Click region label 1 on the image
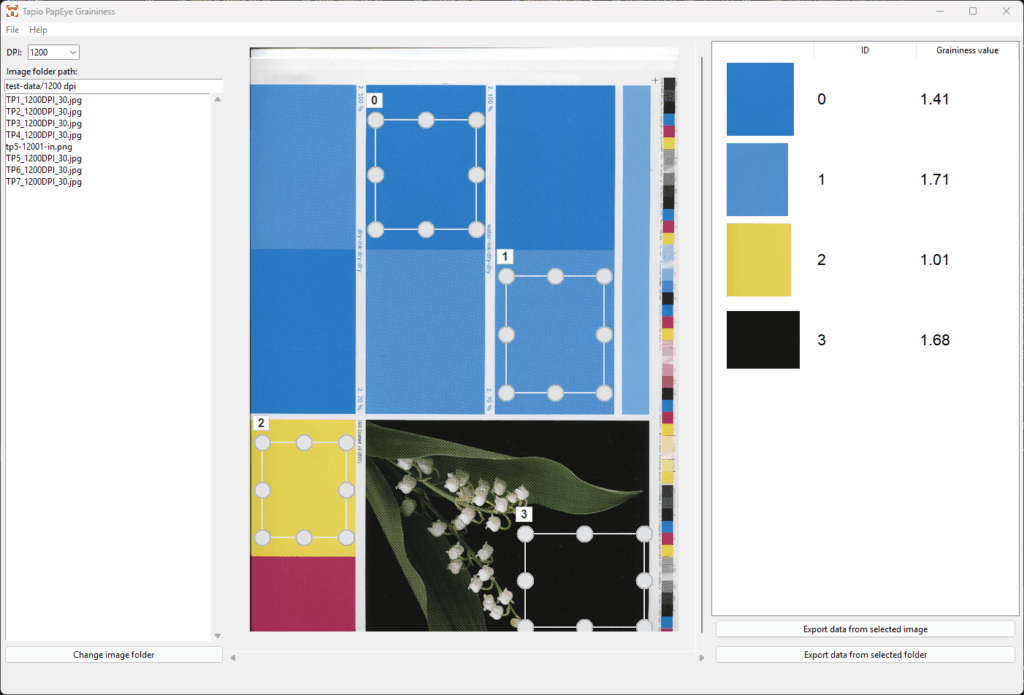1024x695 pixels. coord(505,257)
